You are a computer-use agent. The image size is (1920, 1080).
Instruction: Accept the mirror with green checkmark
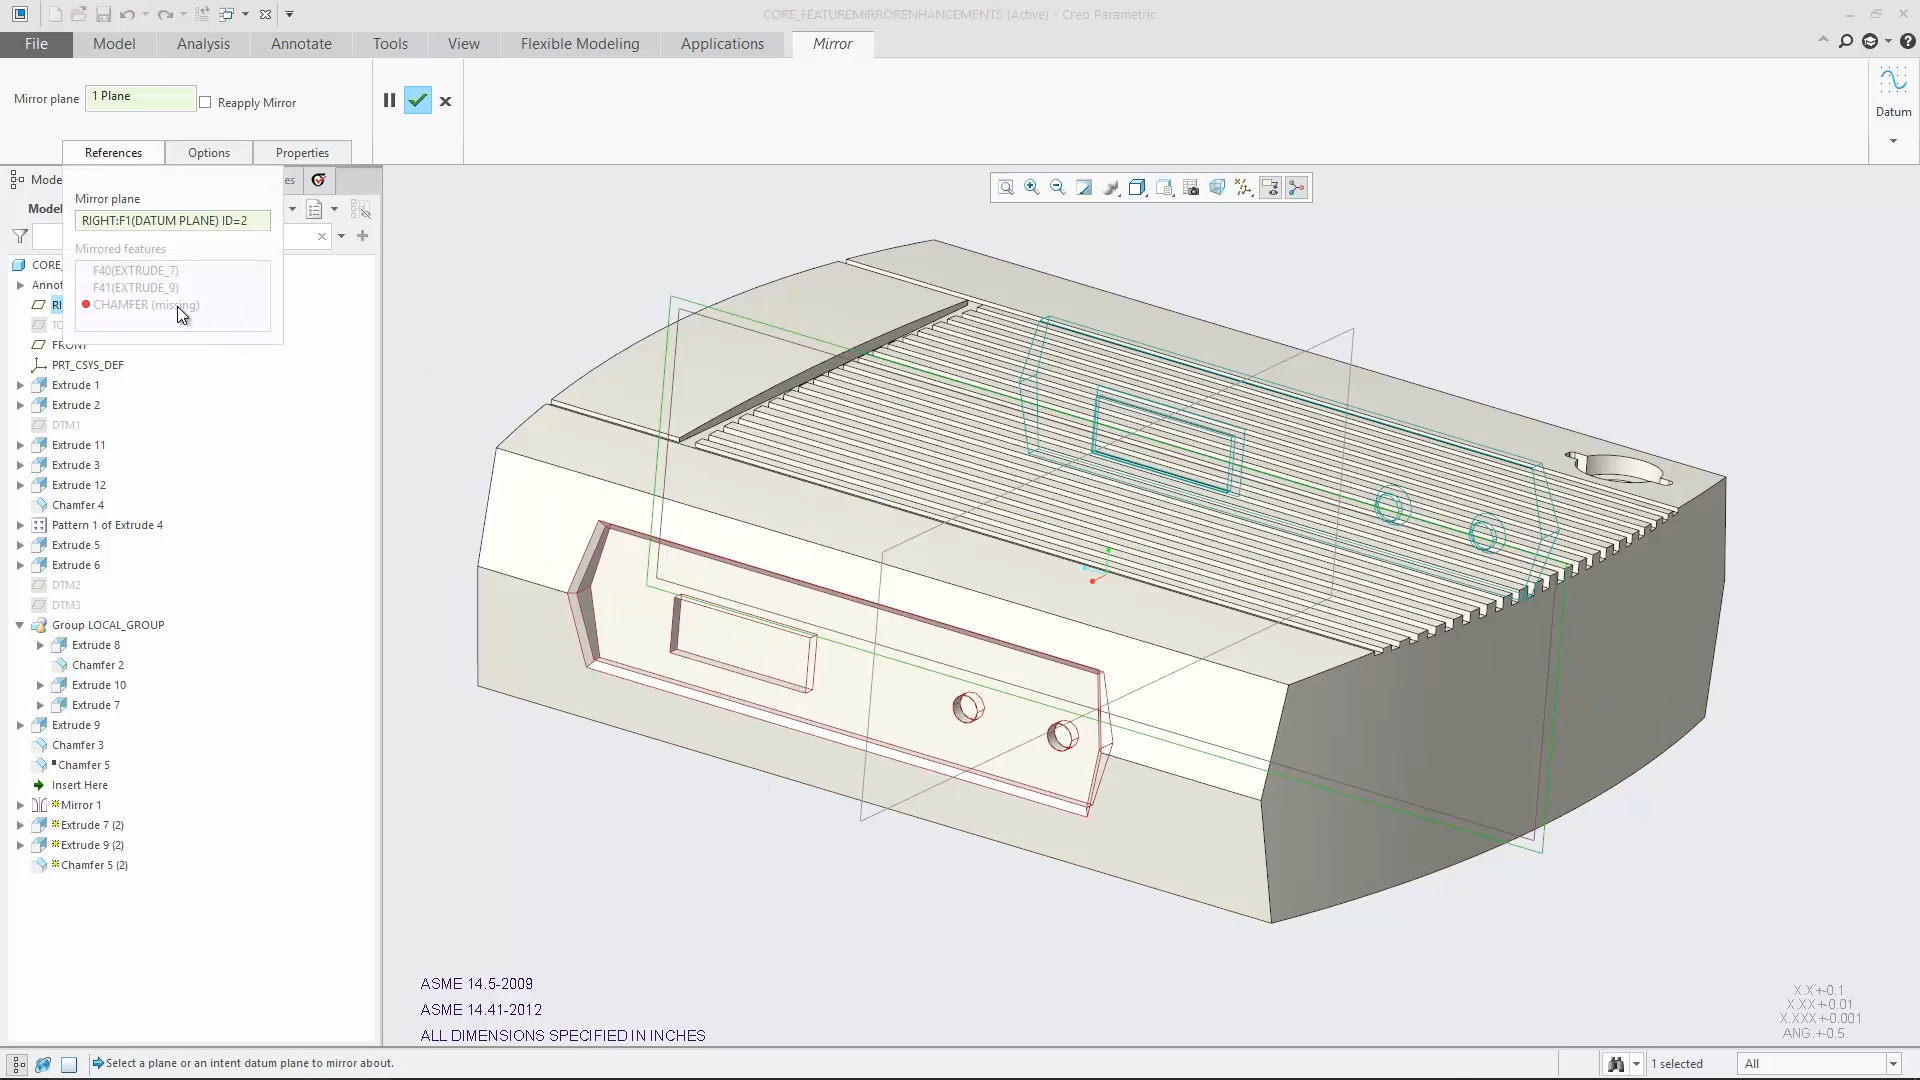click(x=418, y=100)
